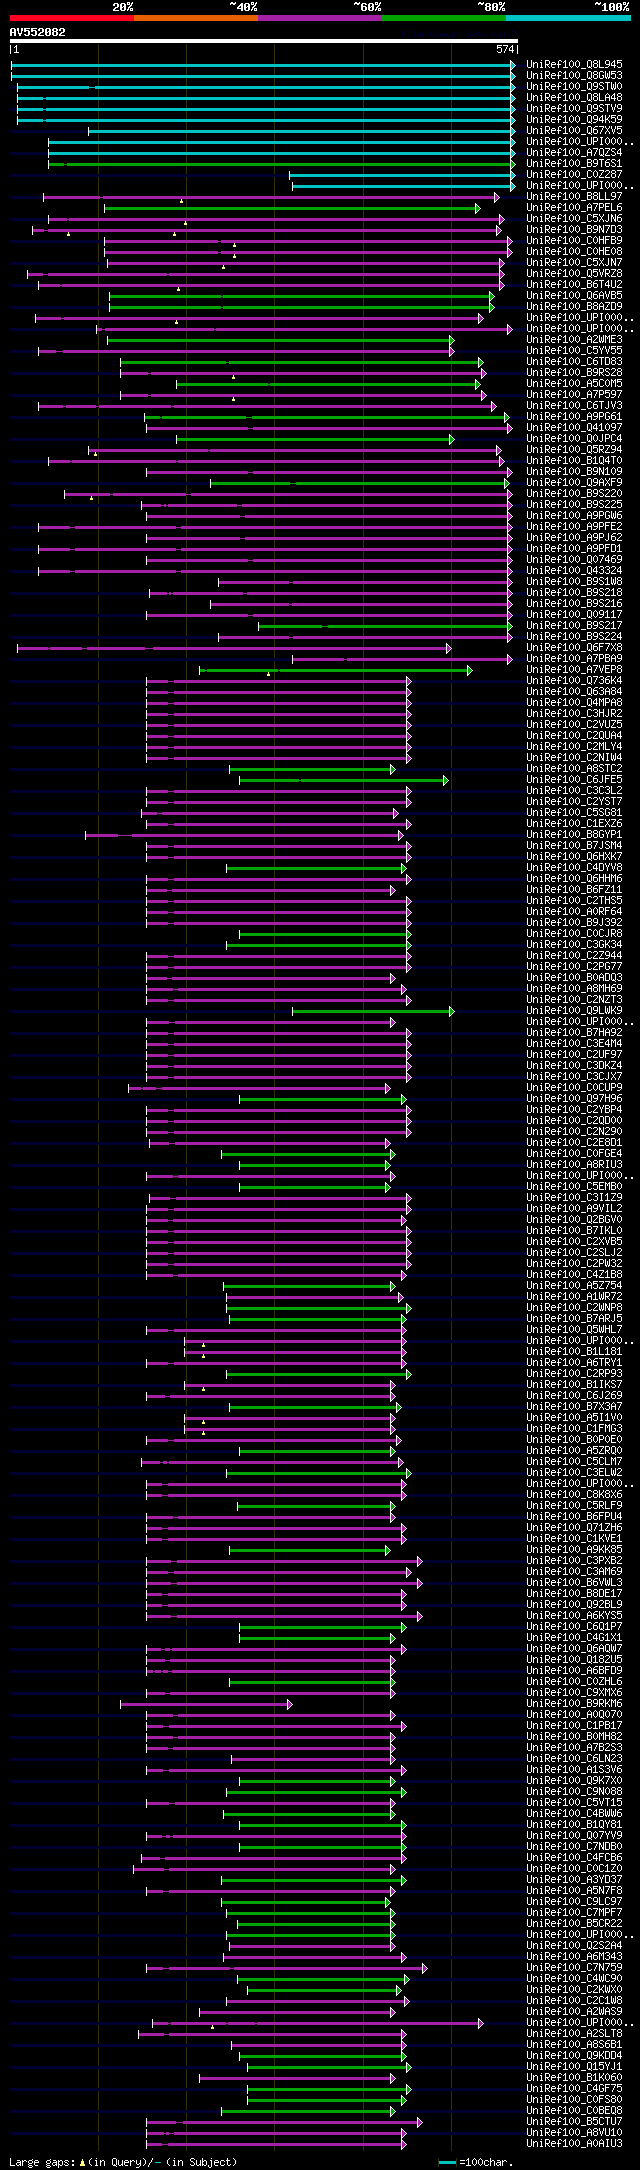Select hit label UniRef100_B9RKM6
The image size is (640, 2170).
pos(574,1703)
